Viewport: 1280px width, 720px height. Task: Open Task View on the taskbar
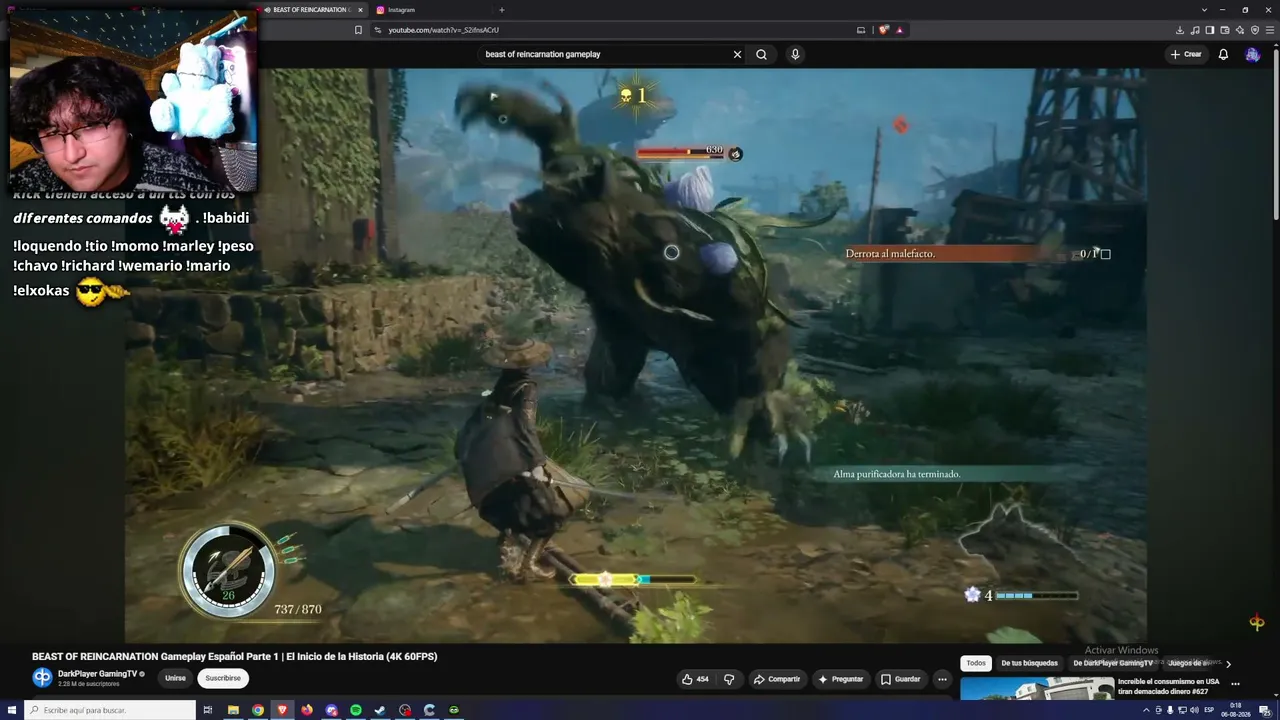click(208, 710)
